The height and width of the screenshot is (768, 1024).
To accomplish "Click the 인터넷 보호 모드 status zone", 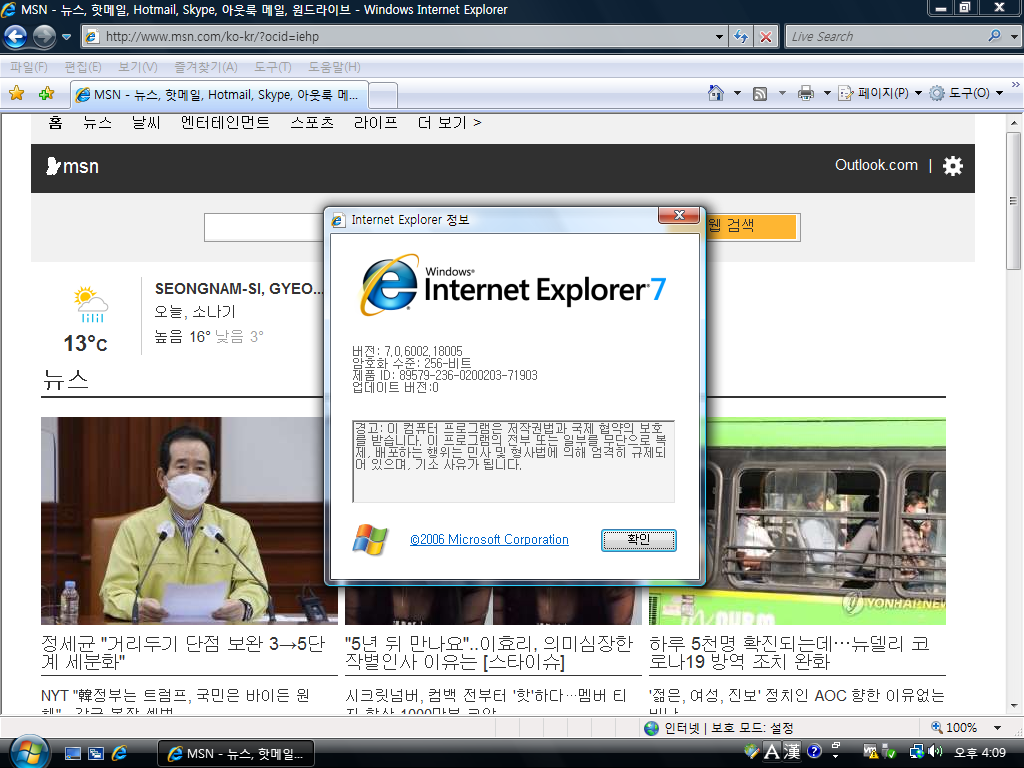I will coord(718,728).
